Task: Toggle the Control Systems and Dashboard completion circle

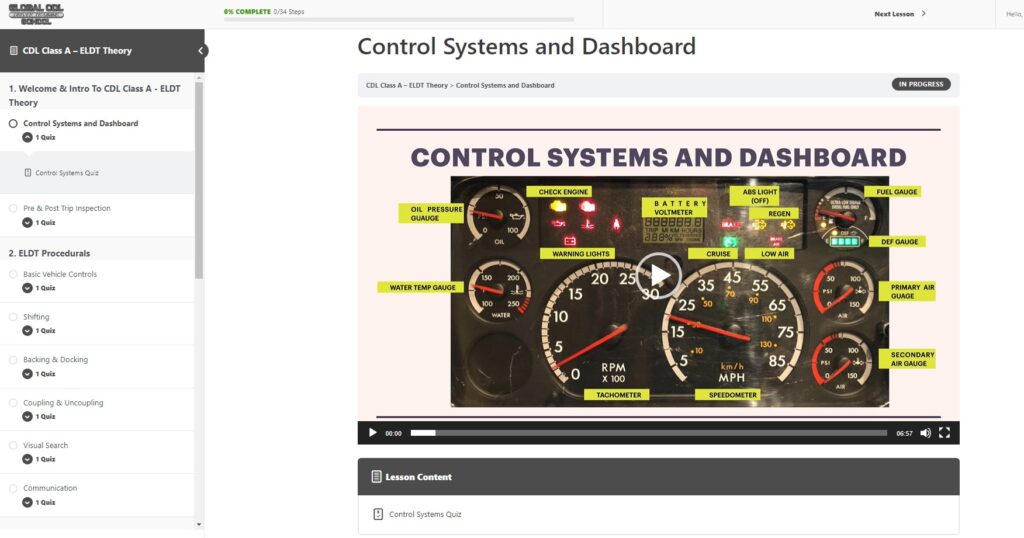Action: pyautogui.click(x=13, y=124)
